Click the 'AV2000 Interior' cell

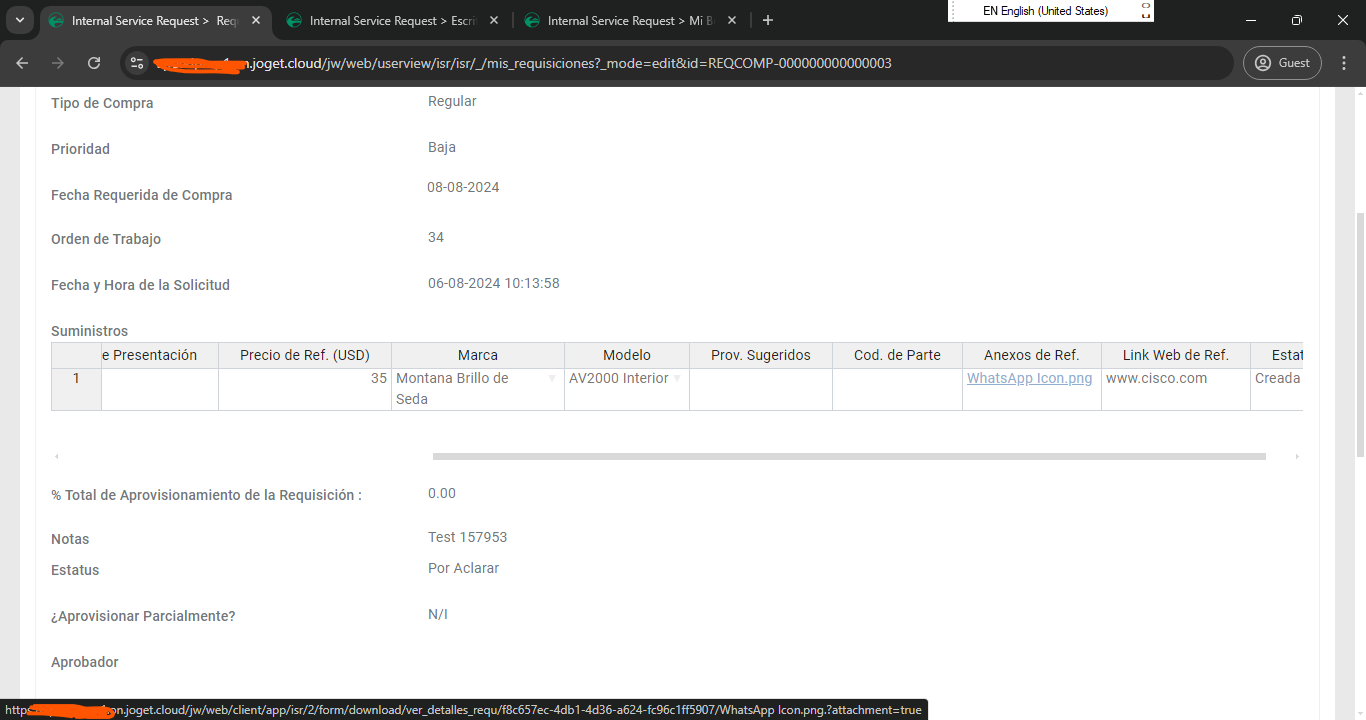(x=627, y=389)
